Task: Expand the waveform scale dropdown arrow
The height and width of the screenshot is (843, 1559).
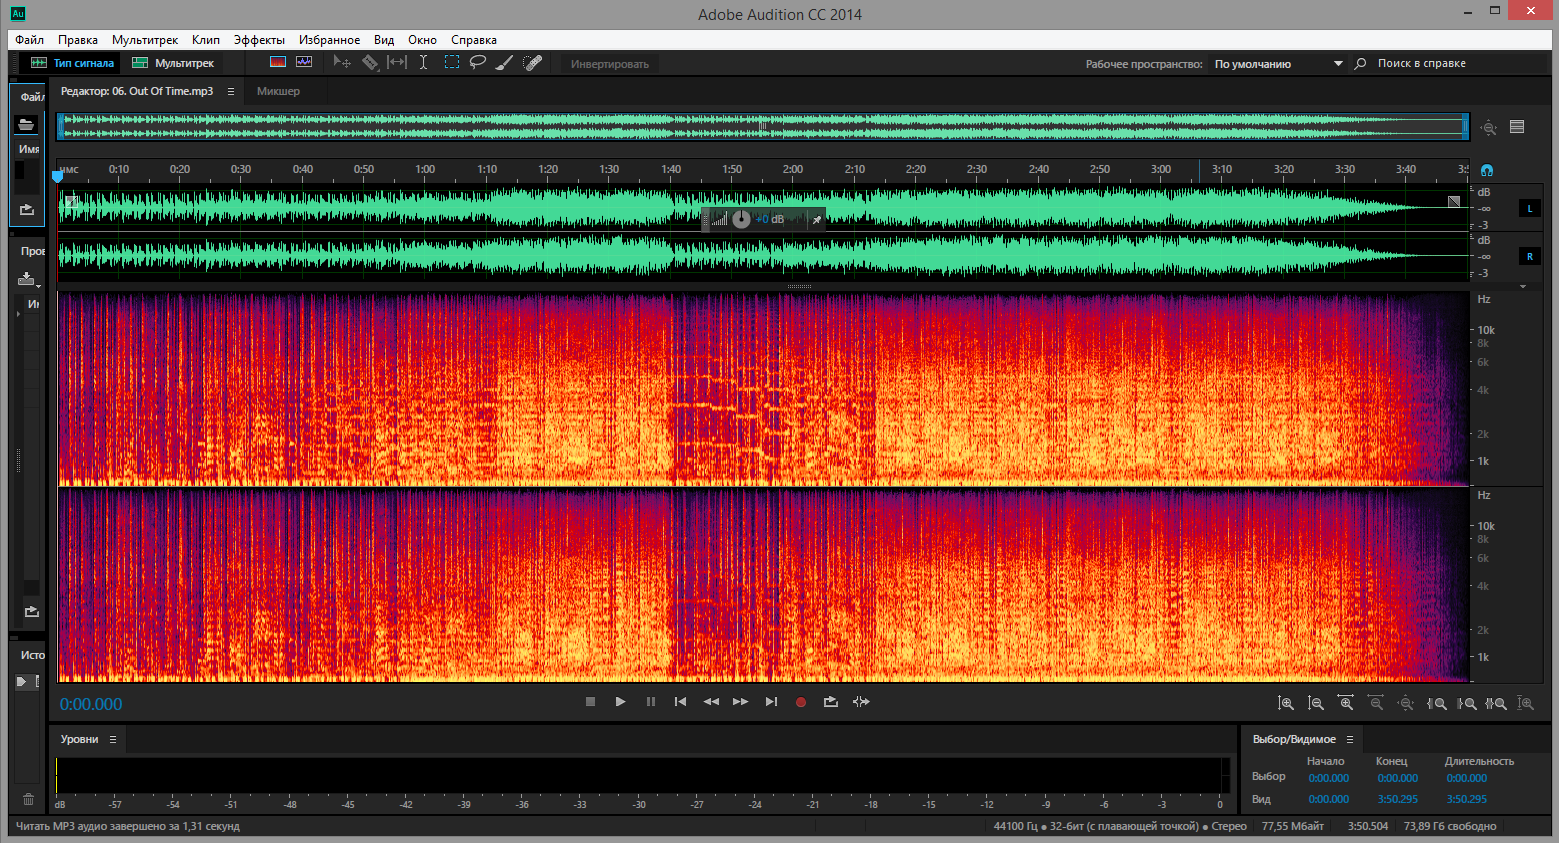Action: 1523,286
